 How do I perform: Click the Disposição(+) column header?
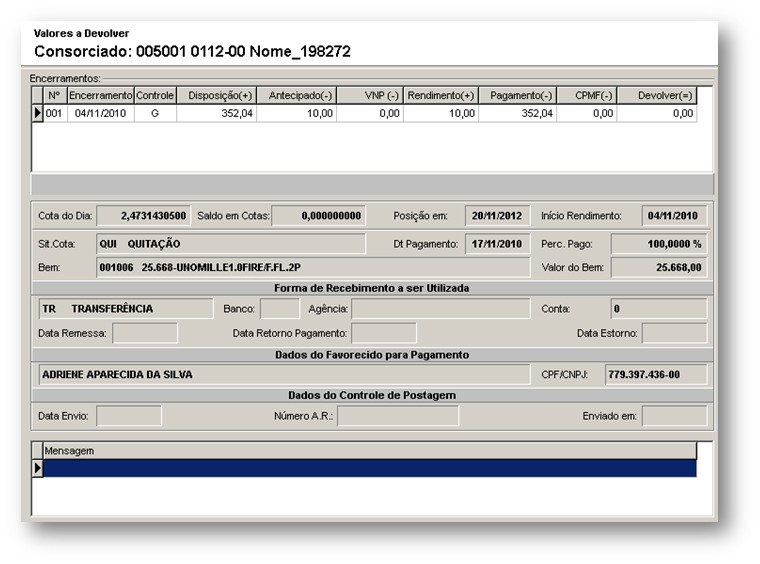pos(217,95)
